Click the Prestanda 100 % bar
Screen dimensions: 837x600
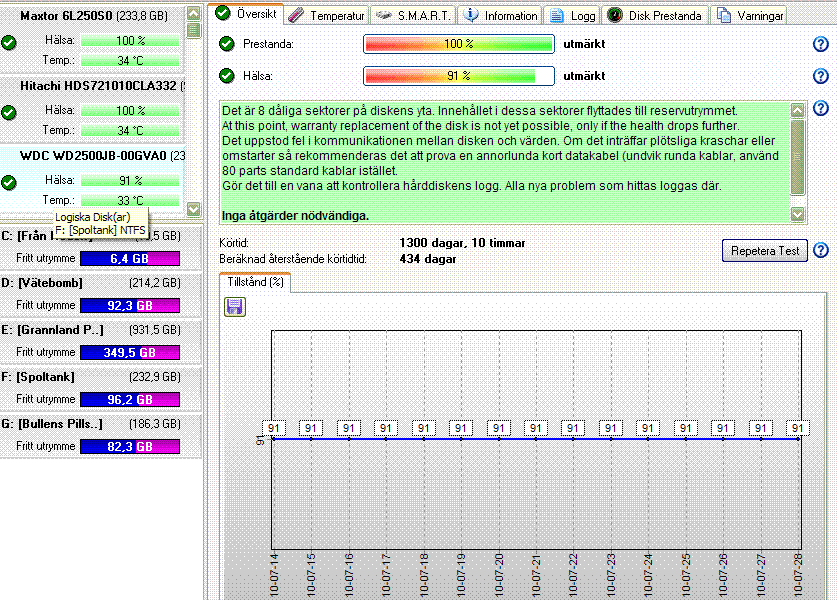459,44
